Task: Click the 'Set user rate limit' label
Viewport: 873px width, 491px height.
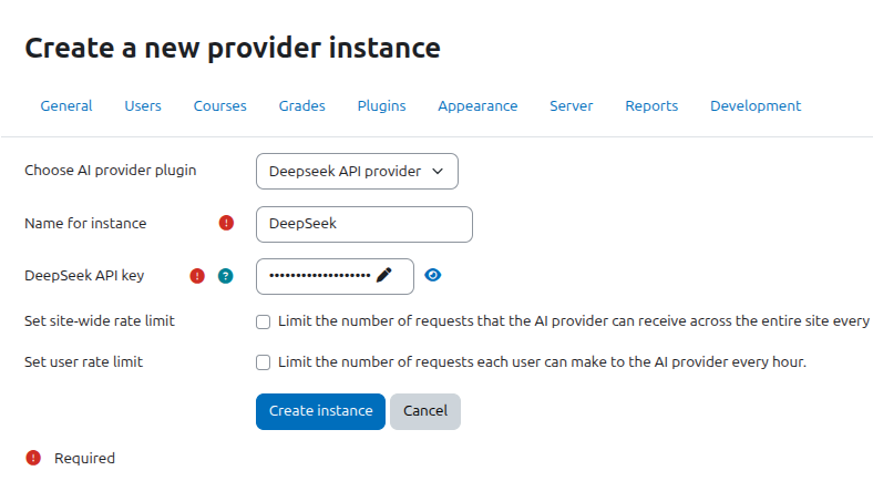Action: point(84,362)
